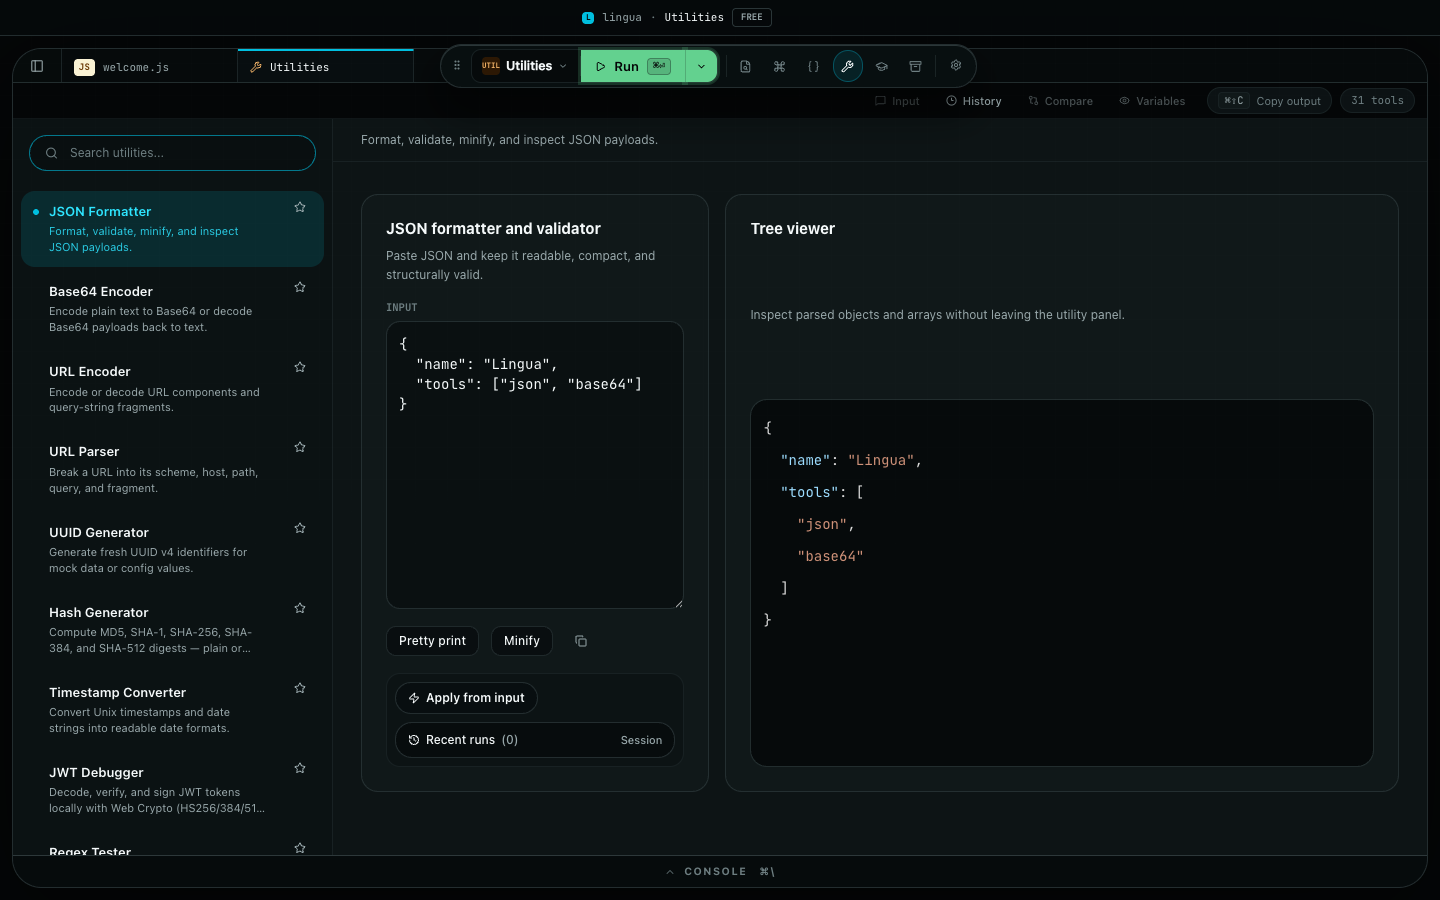
Task: Favorite the Hash Generator star
Action: (300, 608)
